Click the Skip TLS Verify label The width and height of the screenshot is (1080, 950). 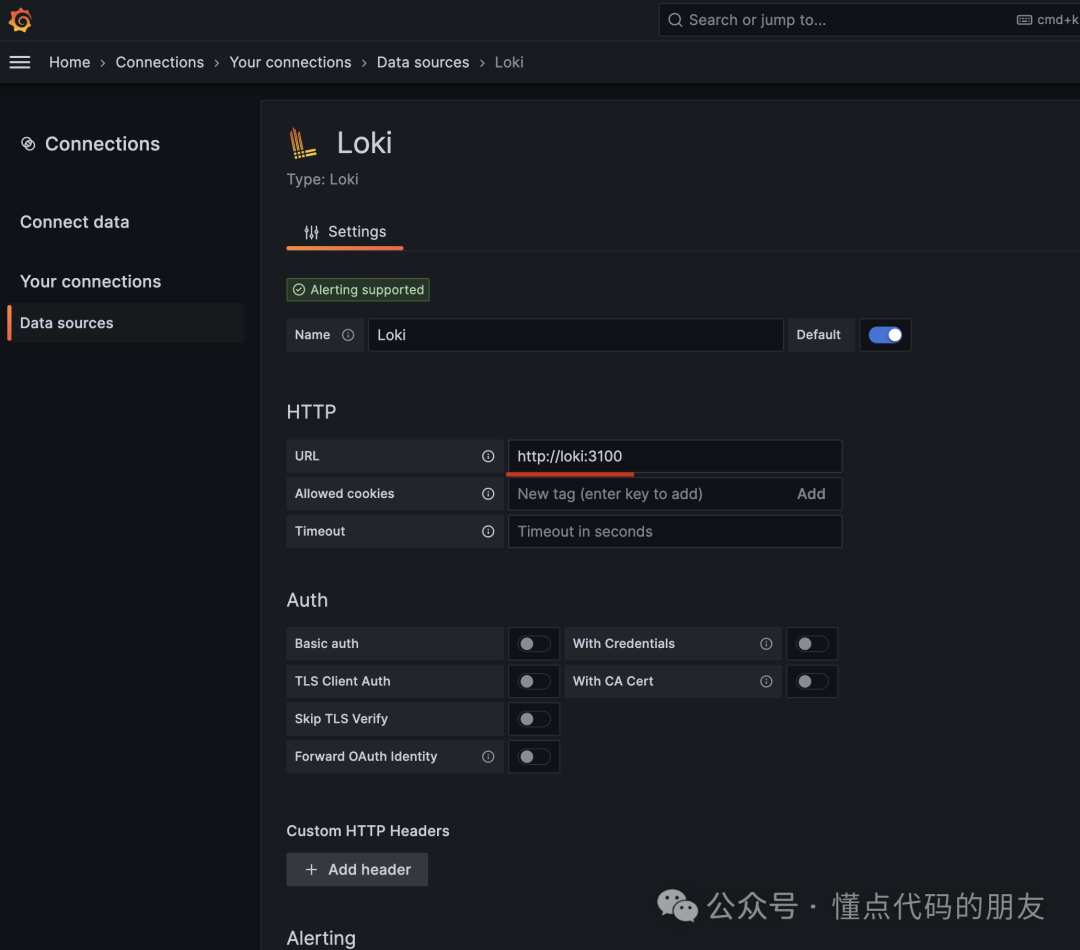[341, 719]
